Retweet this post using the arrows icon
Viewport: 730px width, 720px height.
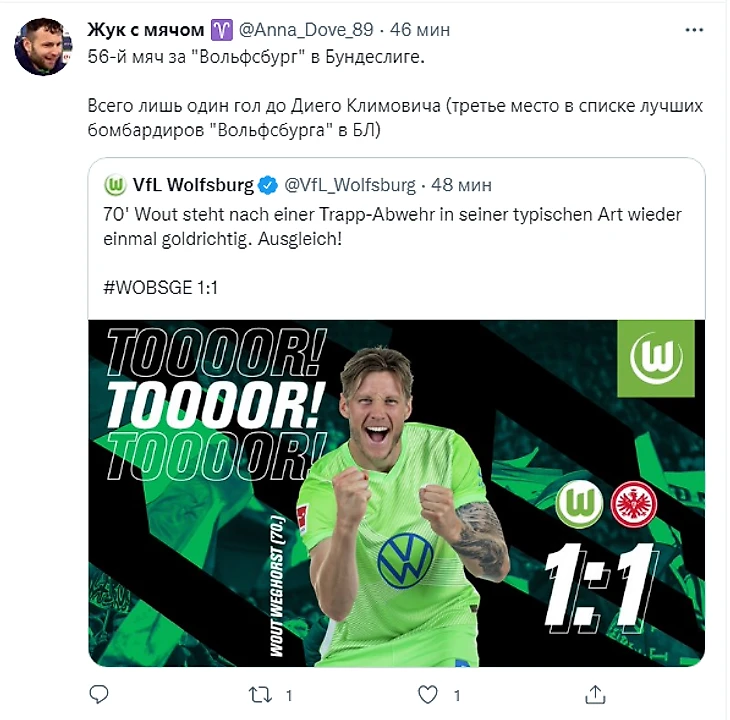[x=260, y=694]
